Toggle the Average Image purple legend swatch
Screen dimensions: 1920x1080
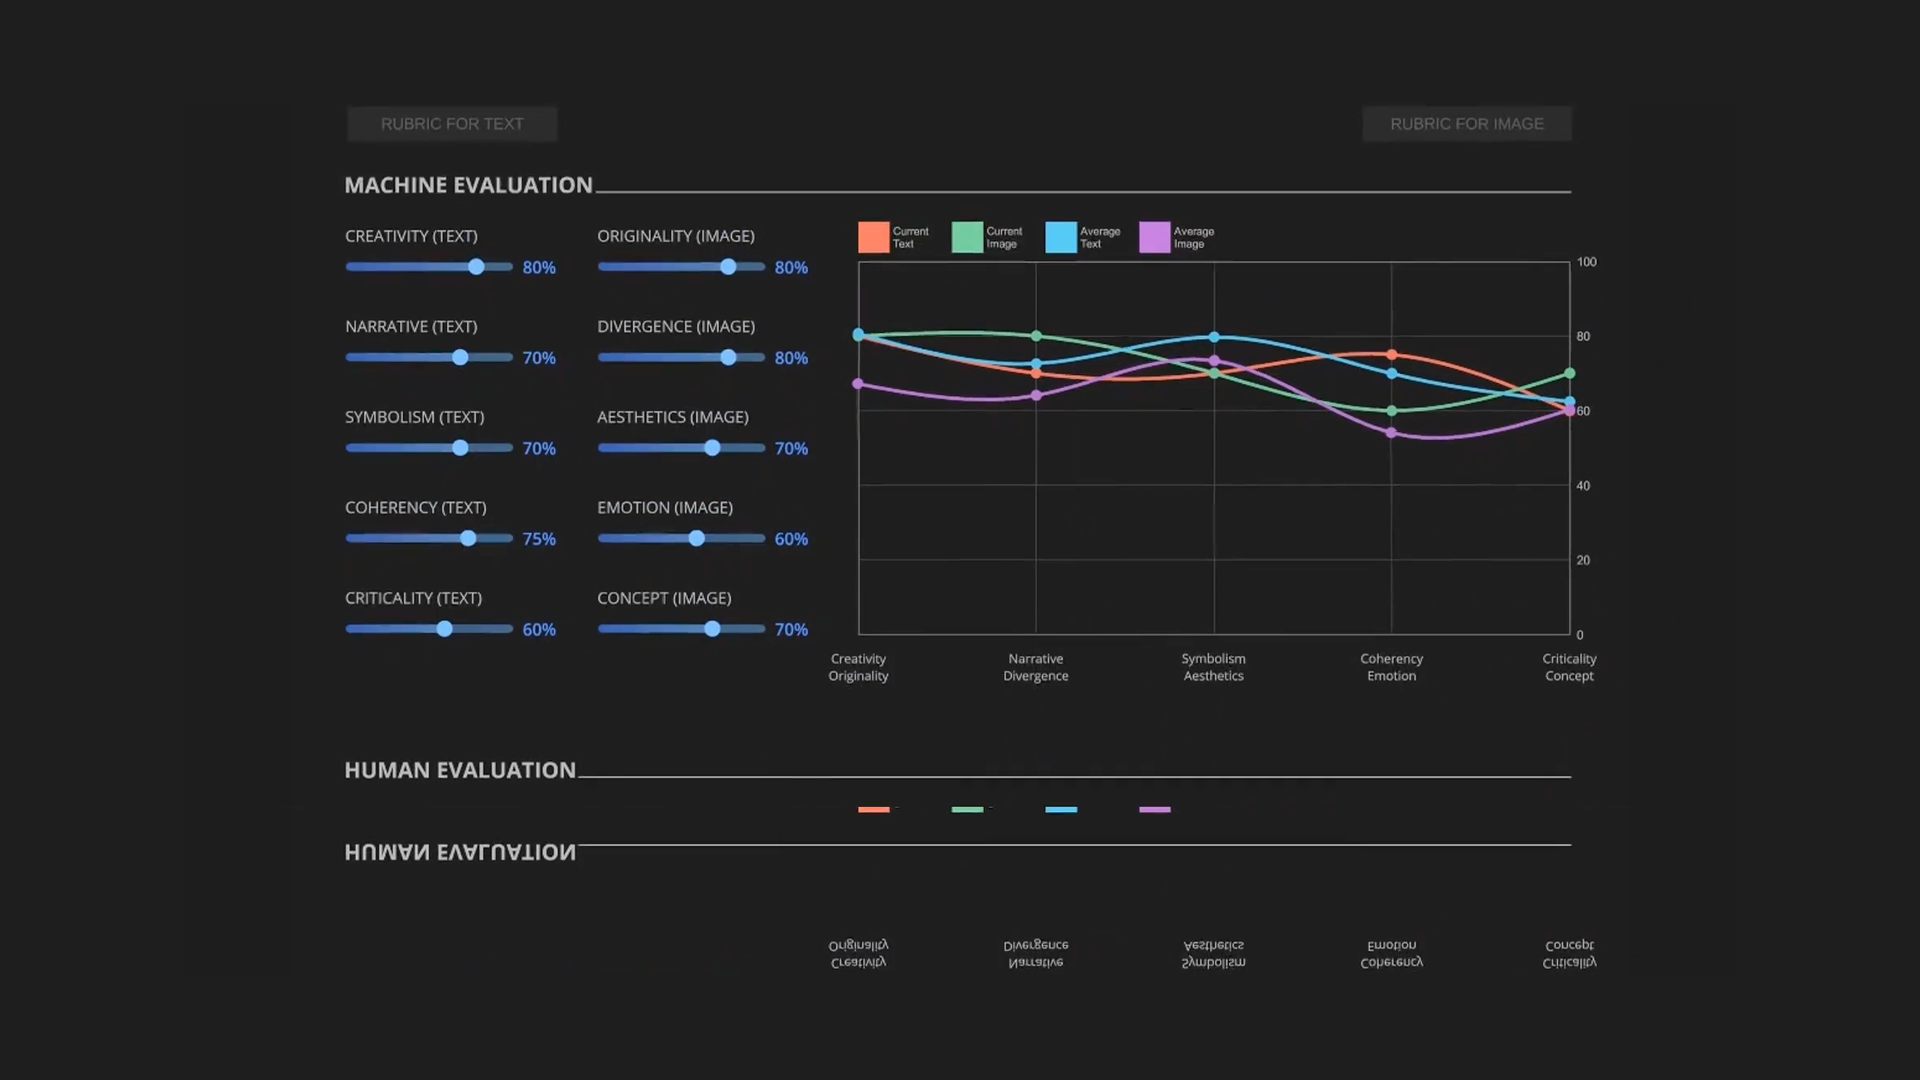pos(1154,237)
